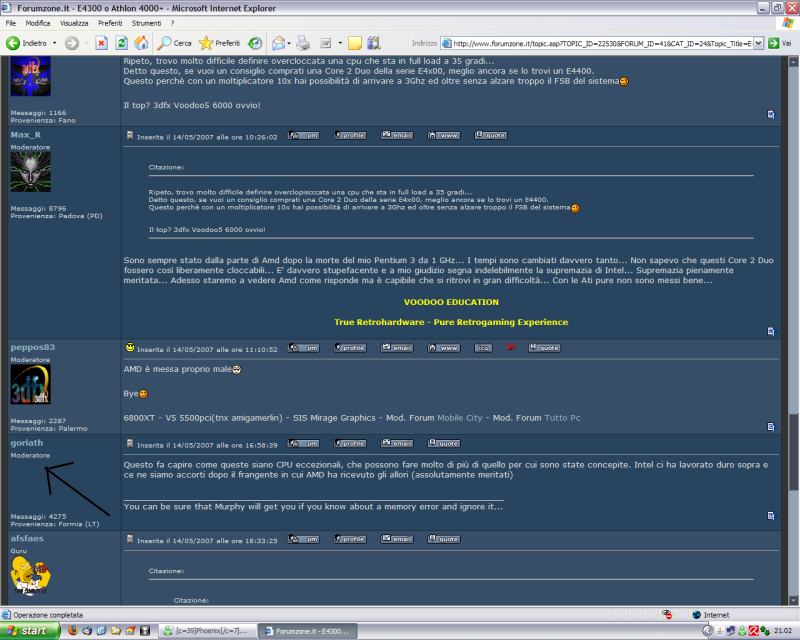Send a pm to afsfaes
Image resolution: width=800 pixels, height=640 pixels.
click(x=304, y=539)
